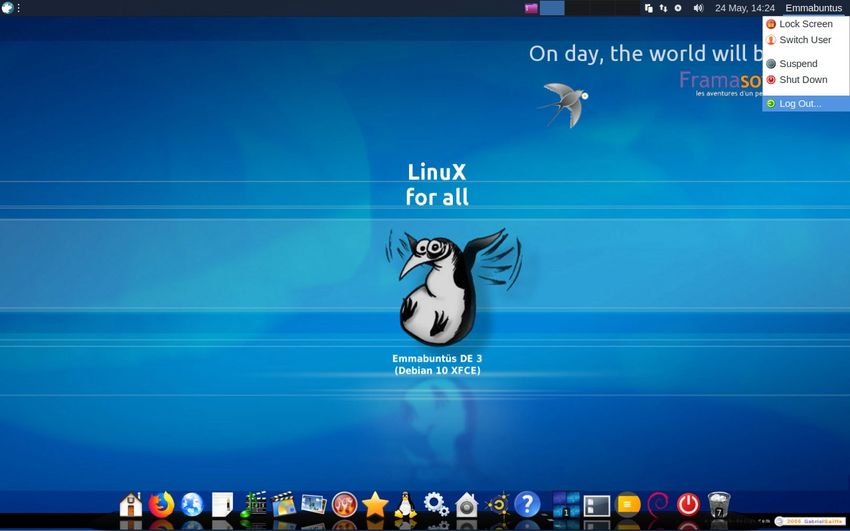Image resolution: width=850 pixels, height=531 pixels.
Task: Choose Switch User from the user menu
Action: tap(806, 40)
